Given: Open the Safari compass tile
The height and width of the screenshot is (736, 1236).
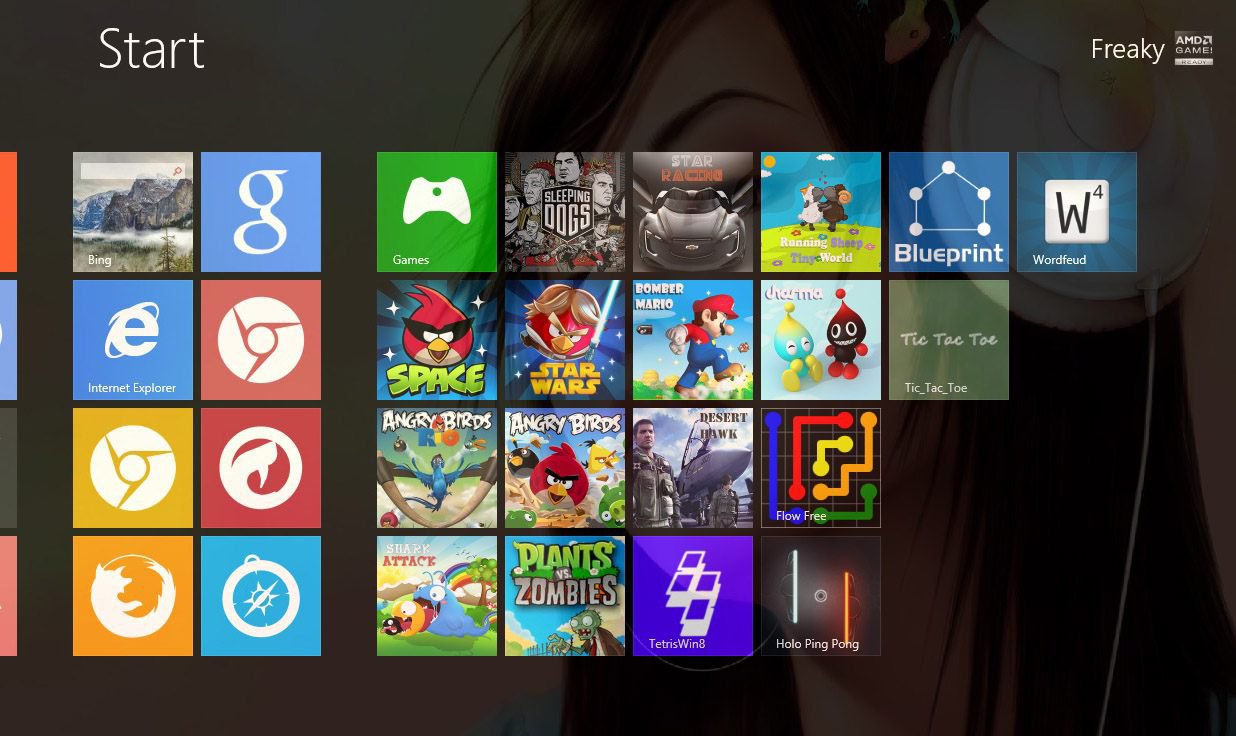Looking at the screenshot, I should [261, 596].
